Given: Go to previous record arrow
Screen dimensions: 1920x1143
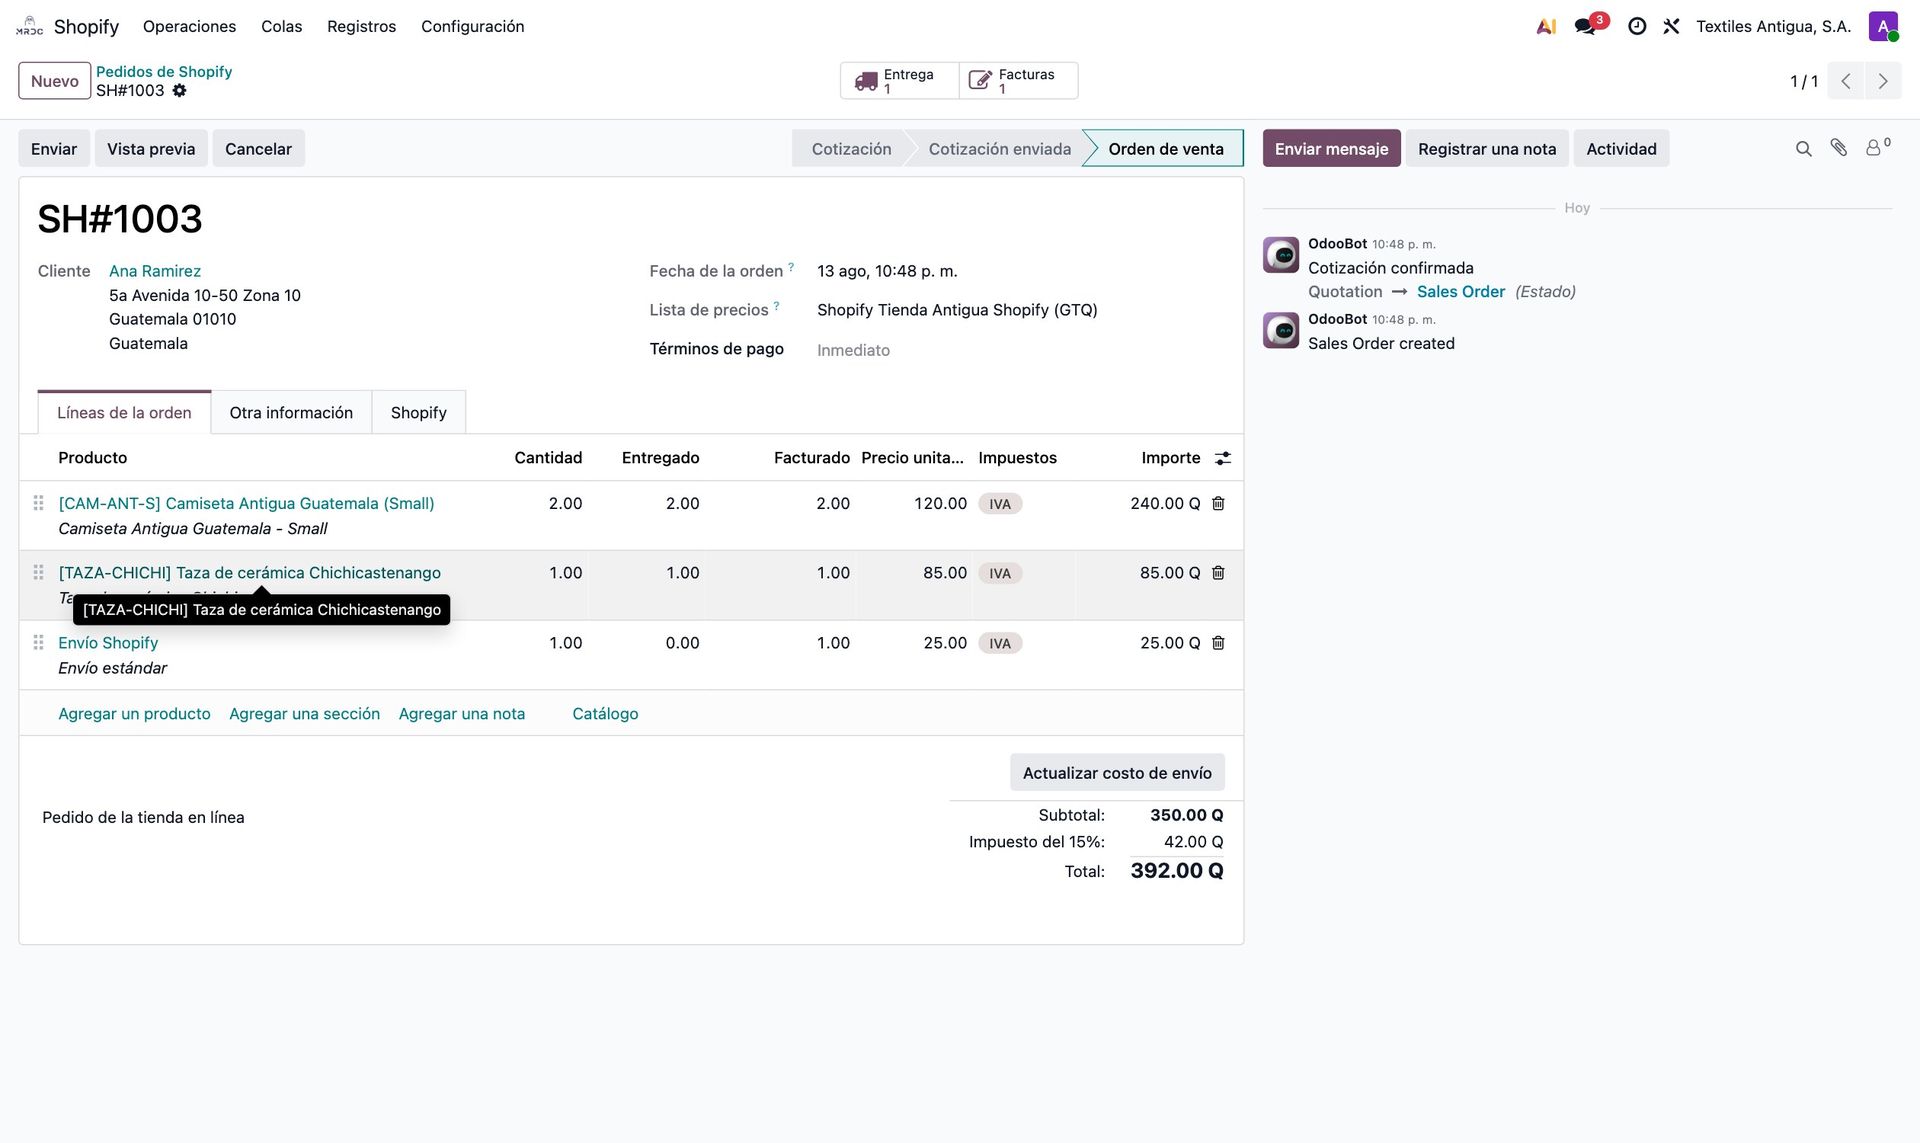Looking at the screenshot, I should click(1846, 81).
